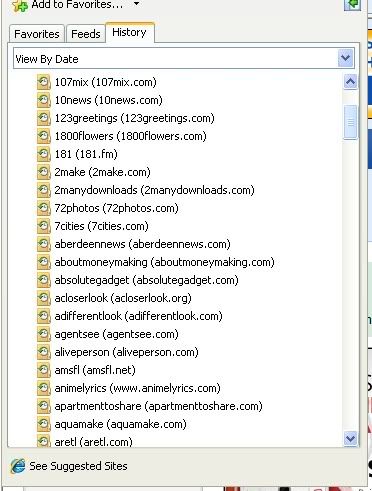The height and width of the screenshot is (491, 372).
Task: Click the history icon beside acloserlook
Action: pos(43,298)
